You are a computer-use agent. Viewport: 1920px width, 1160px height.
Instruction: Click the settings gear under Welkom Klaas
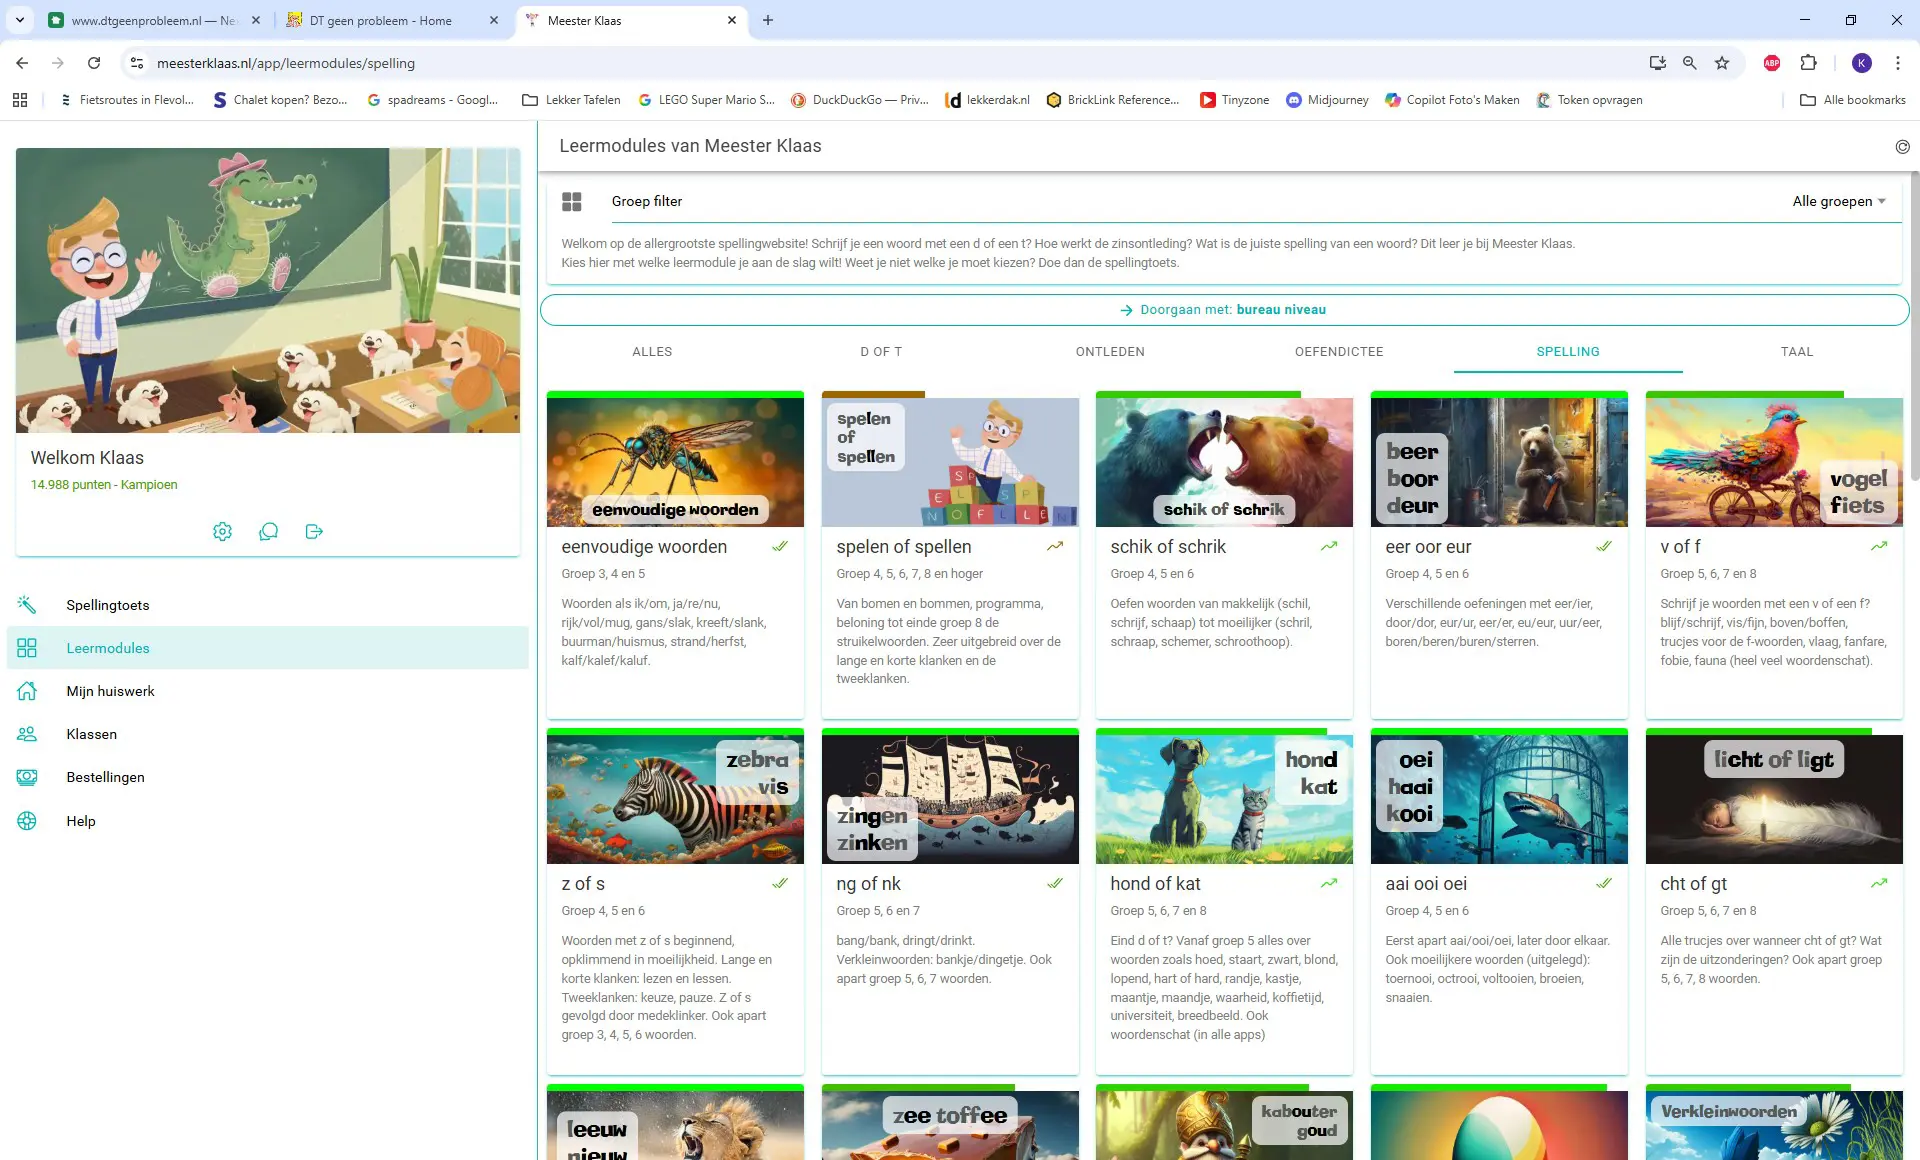pyautogui.click(x=222, y=531)
